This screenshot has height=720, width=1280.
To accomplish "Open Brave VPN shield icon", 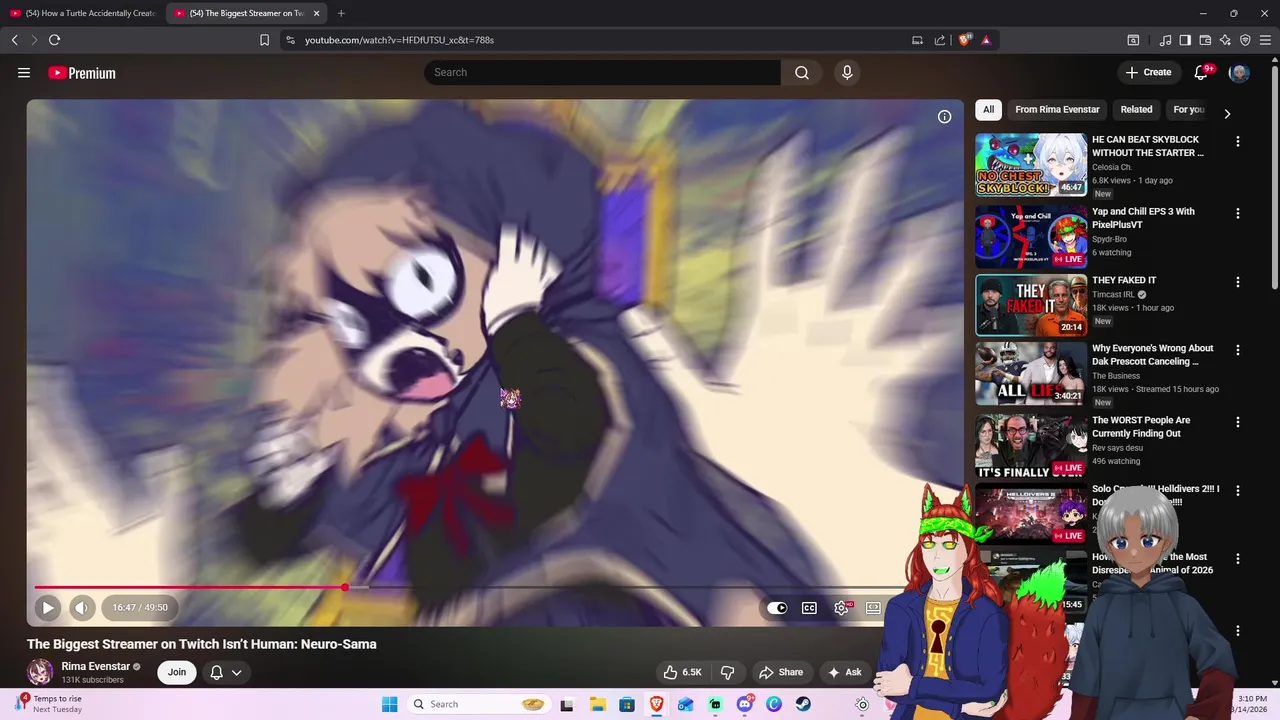I will [1245, 40].
